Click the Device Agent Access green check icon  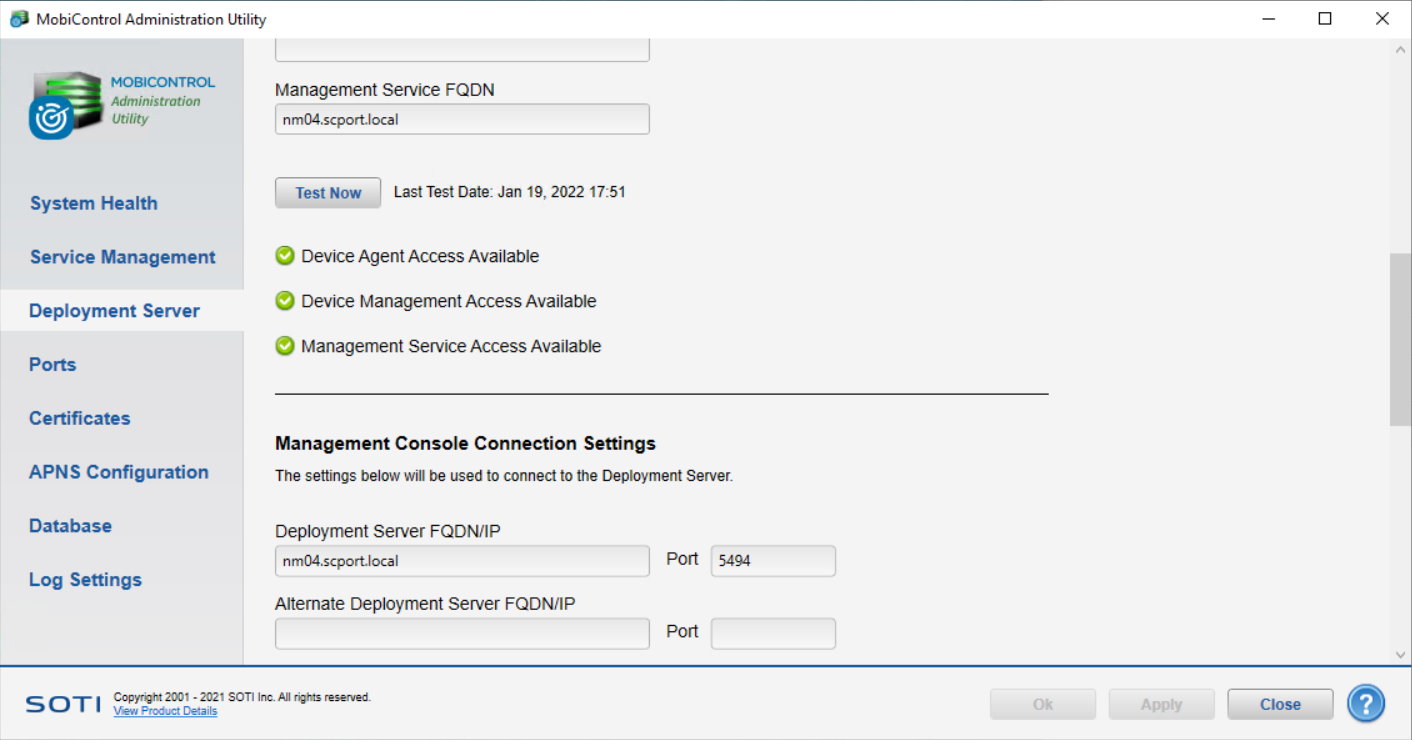pos(285,256)
